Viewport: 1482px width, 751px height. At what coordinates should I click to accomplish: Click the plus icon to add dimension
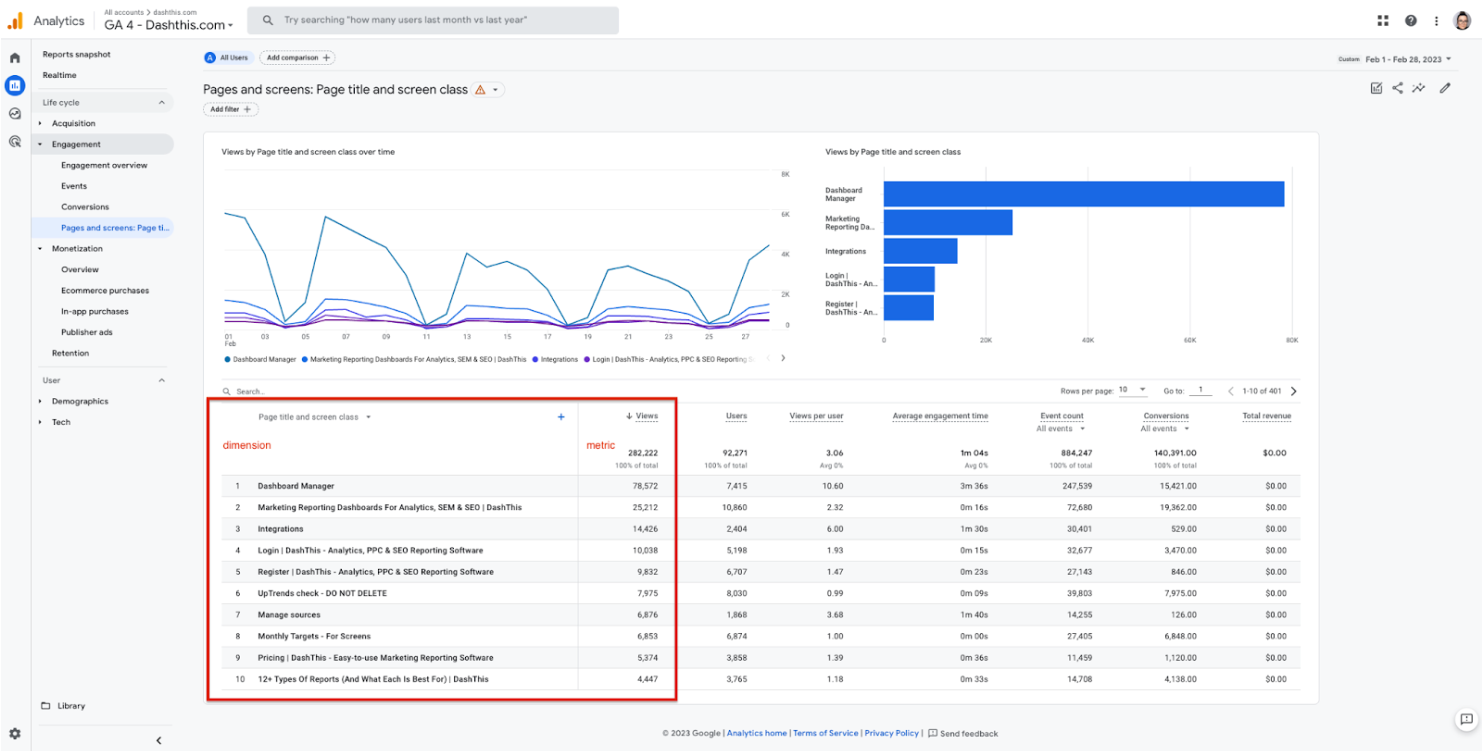point(561,417)
